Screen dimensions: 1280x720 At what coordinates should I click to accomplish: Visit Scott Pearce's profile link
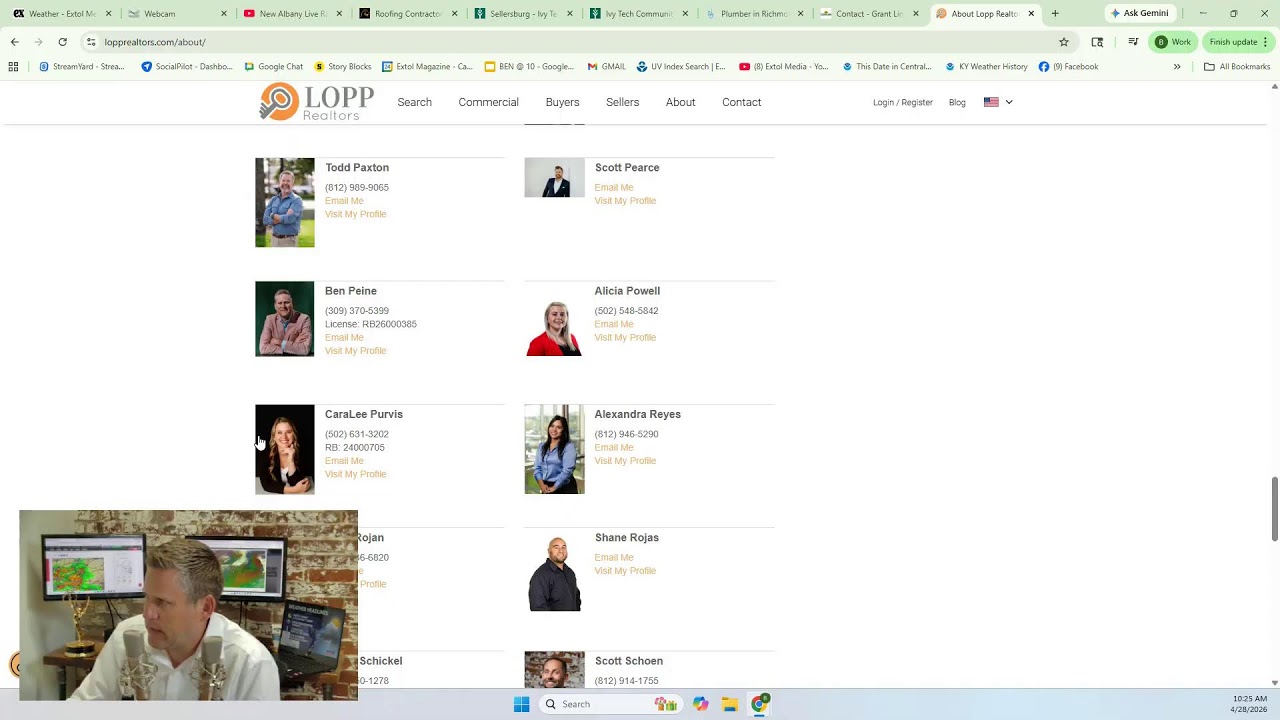pos(625,201)
